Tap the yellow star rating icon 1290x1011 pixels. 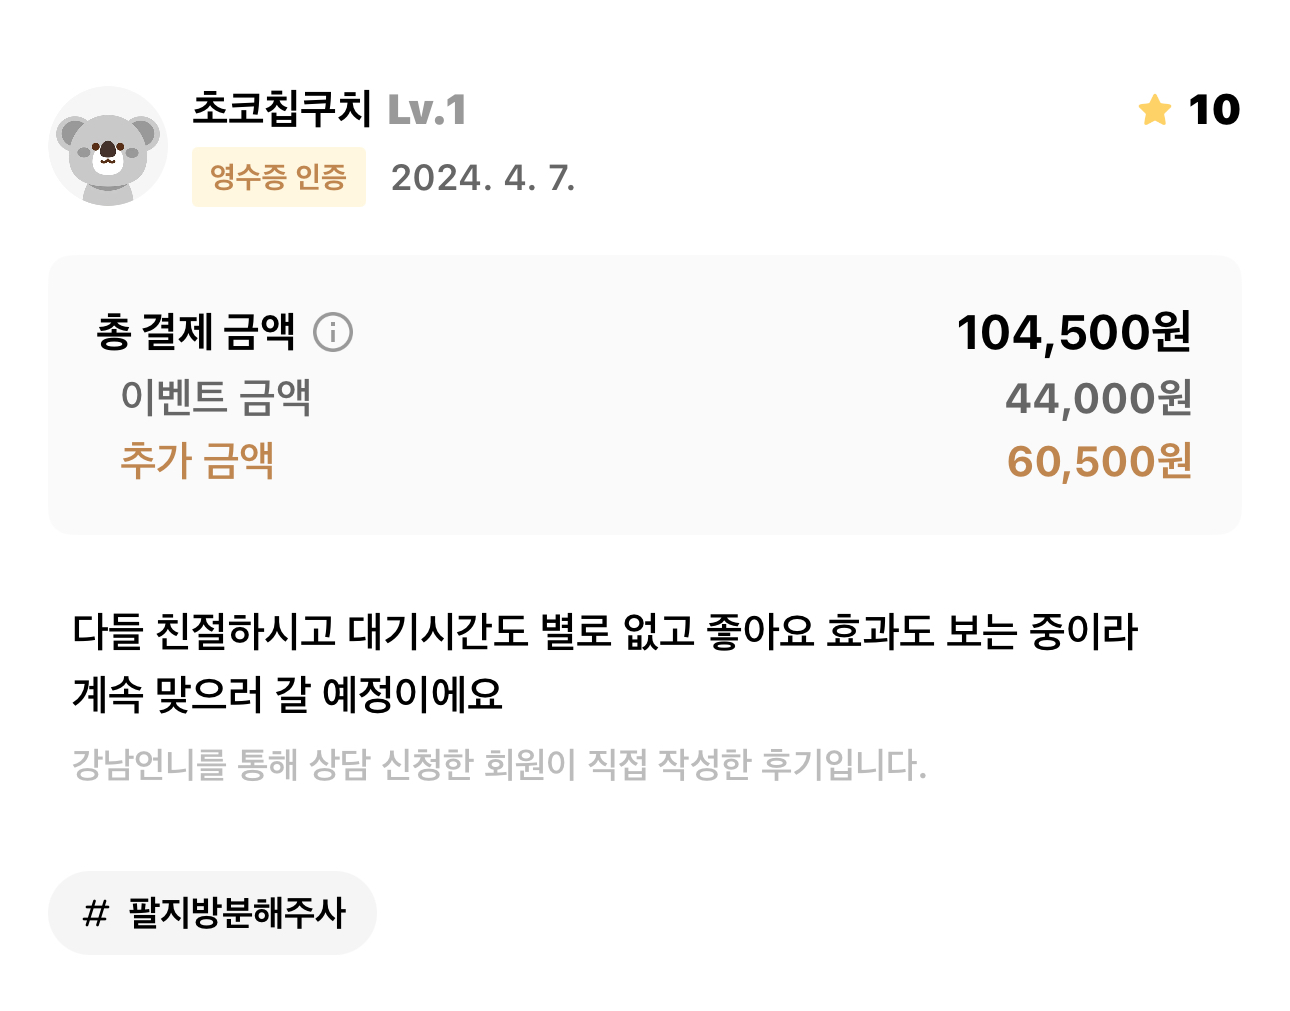pyautogui.click(x=1155, y=110)
